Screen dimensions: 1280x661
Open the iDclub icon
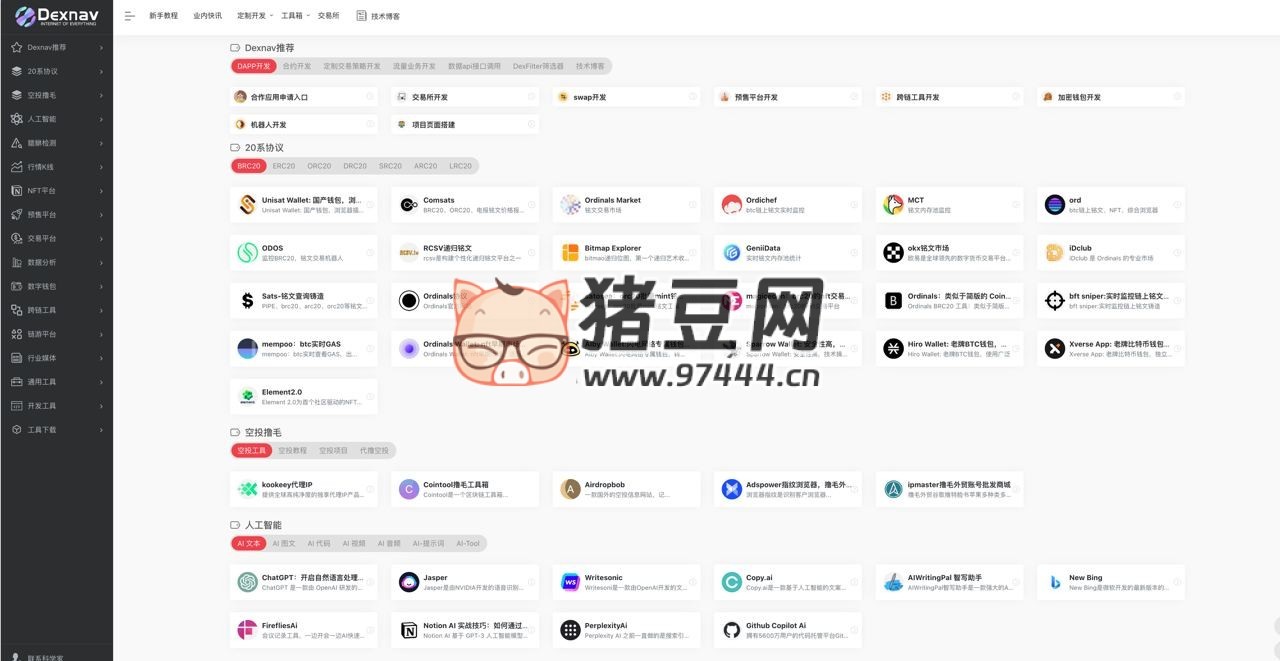(1055, 253)
